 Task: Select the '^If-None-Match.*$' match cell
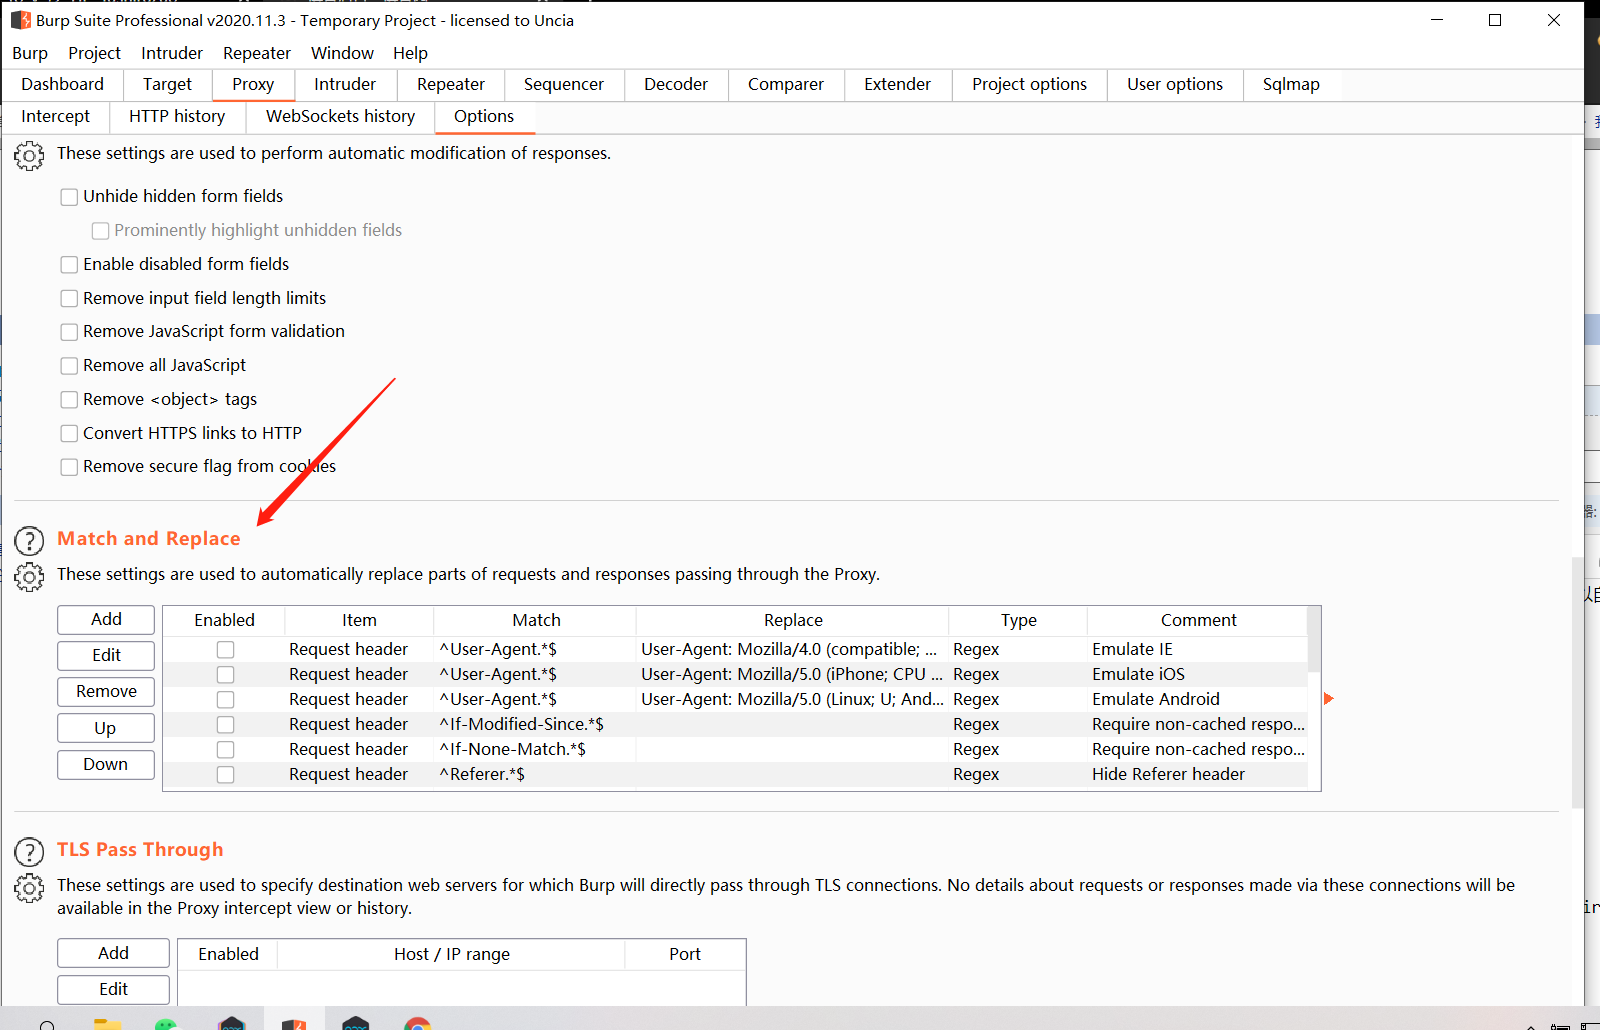(535, 750)
